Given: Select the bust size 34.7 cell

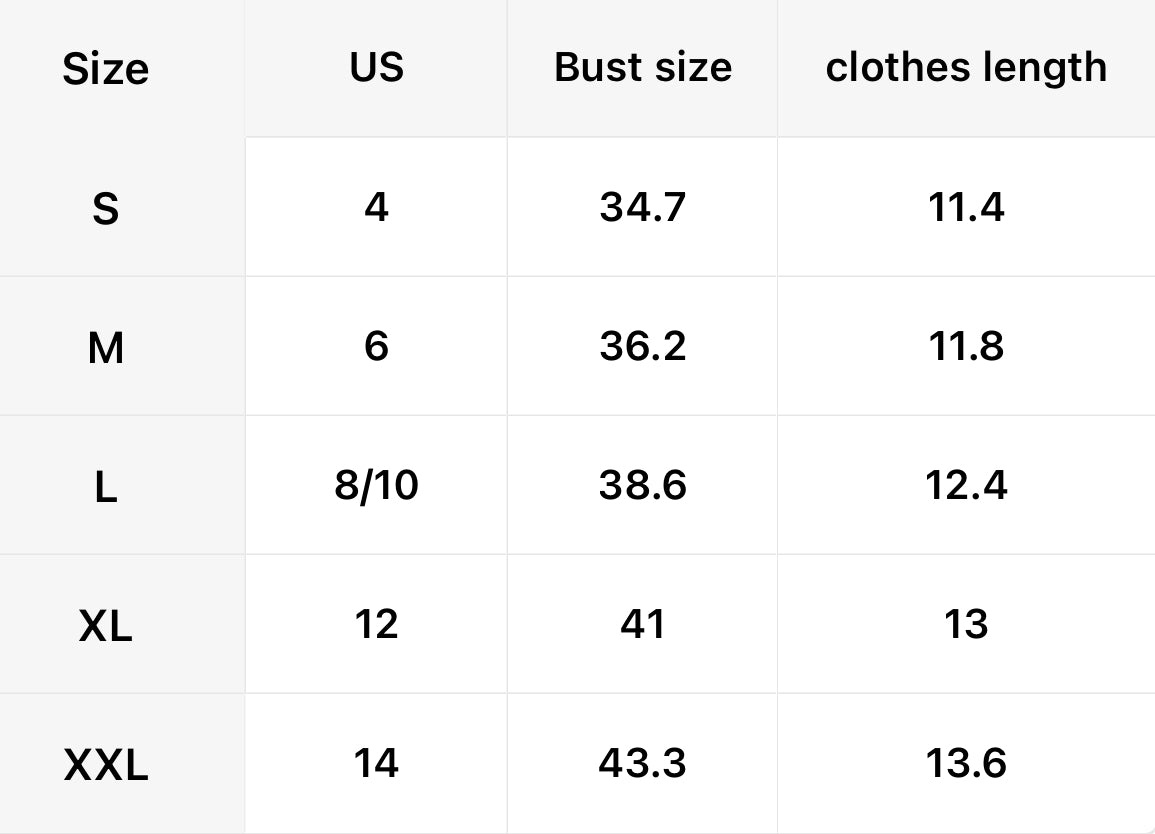Looking at the screenshot, I should 643,207.
